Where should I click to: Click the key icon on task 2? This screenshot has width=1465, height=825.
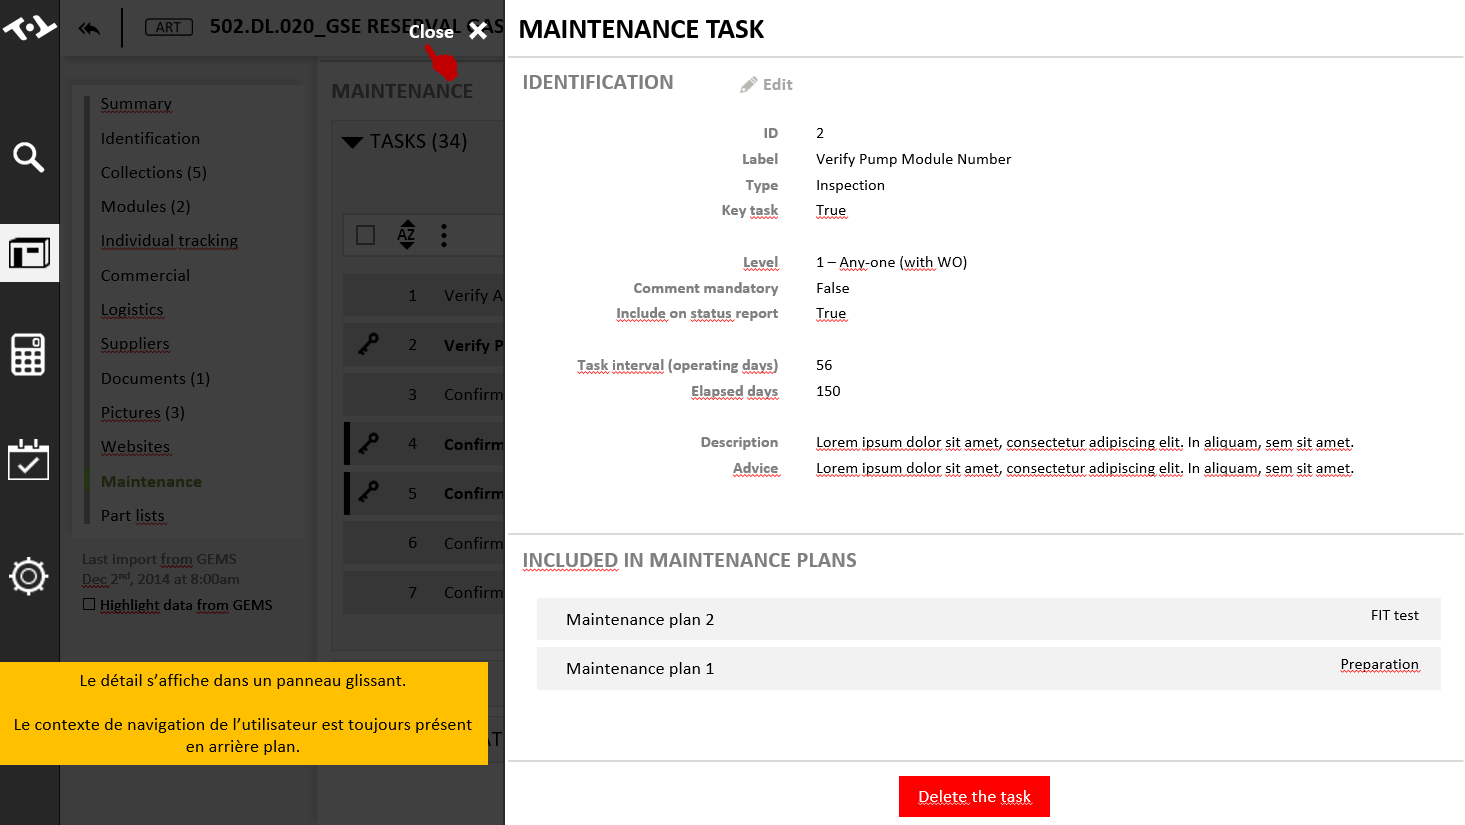(369, 344)
